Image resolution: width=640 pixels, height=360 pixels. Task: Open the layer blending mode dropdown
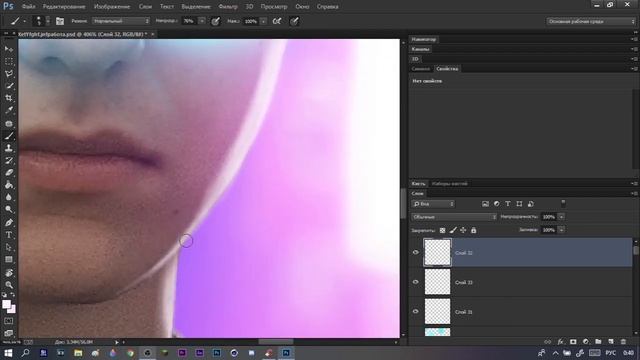pos(454,217)
